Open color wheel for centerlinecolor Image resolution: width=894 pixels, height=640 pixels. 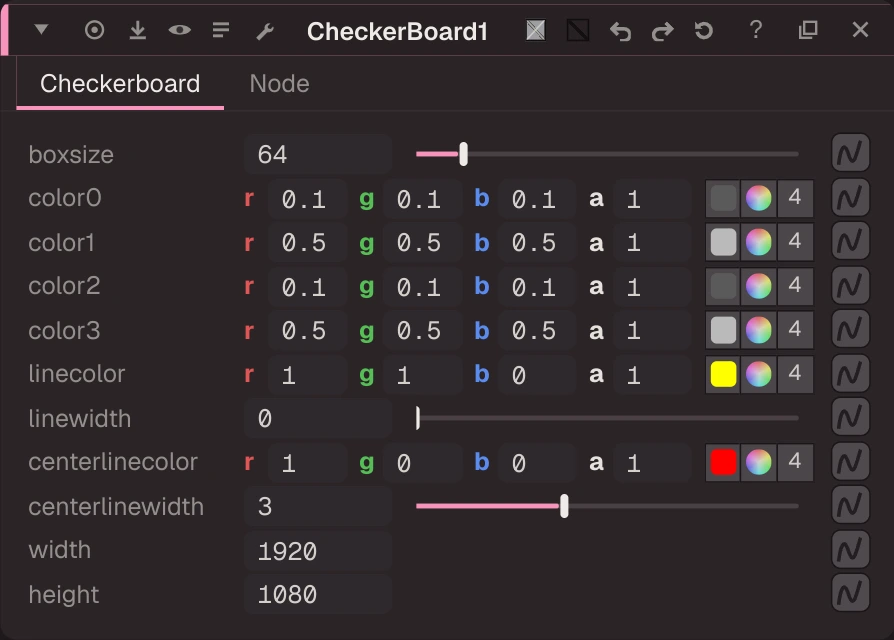click(x=758, y=462)
